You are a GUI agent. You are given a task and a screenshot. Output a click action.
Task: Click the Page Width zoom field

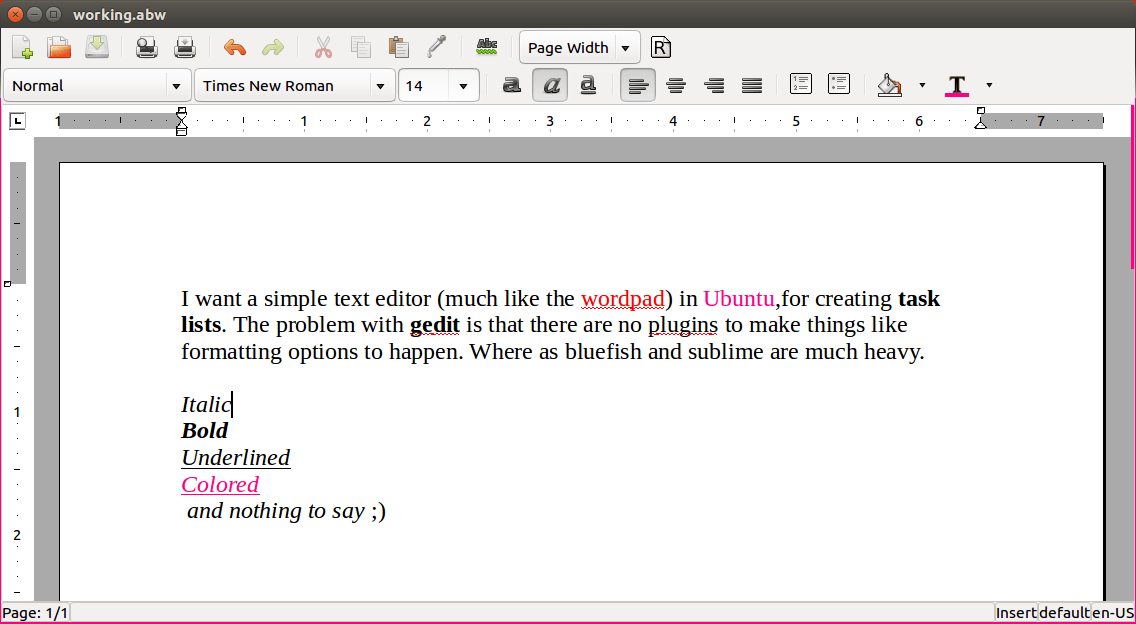coord(568,49)
